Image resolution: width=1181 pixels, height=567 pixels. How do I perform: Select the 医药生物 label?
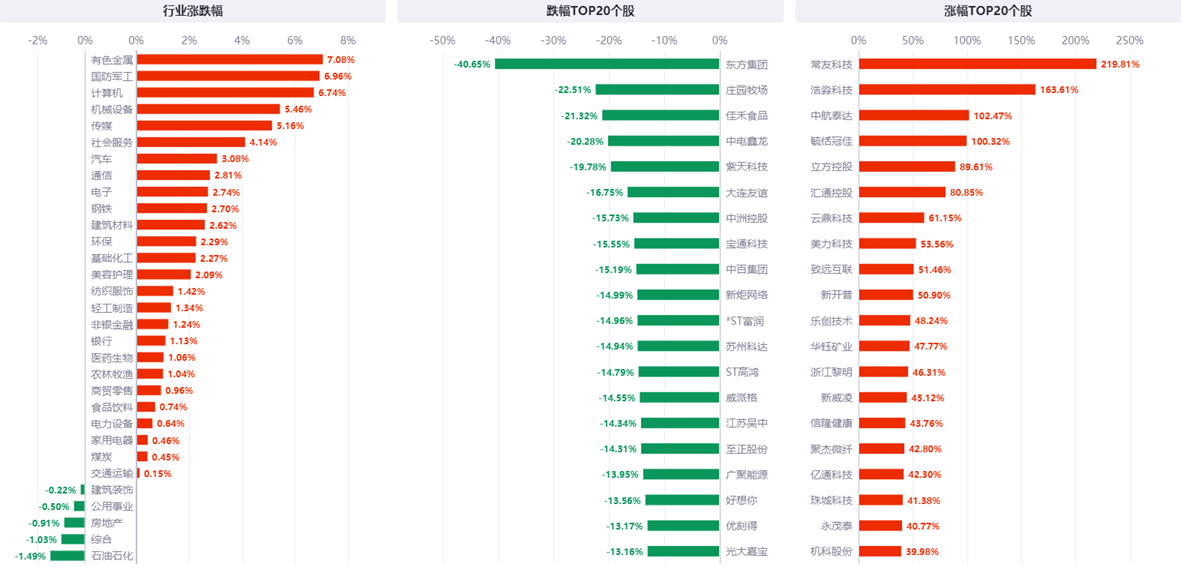pos(112,358)
